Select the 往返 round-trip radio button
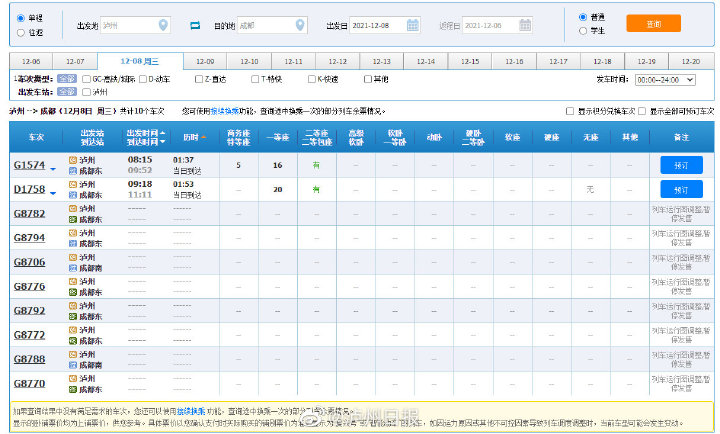The height and width of the screenshot is (434, 720). 21,32
